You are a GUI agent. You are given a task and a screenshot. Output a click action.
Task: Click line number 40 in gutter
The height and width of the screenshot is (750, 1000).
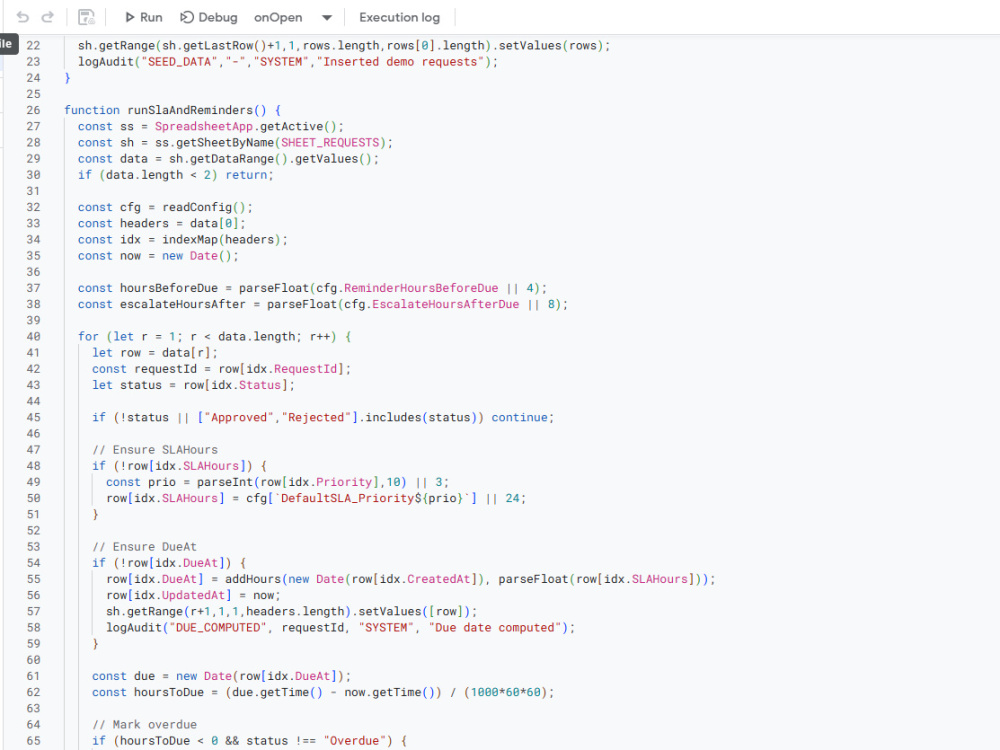tap(33, 337)
